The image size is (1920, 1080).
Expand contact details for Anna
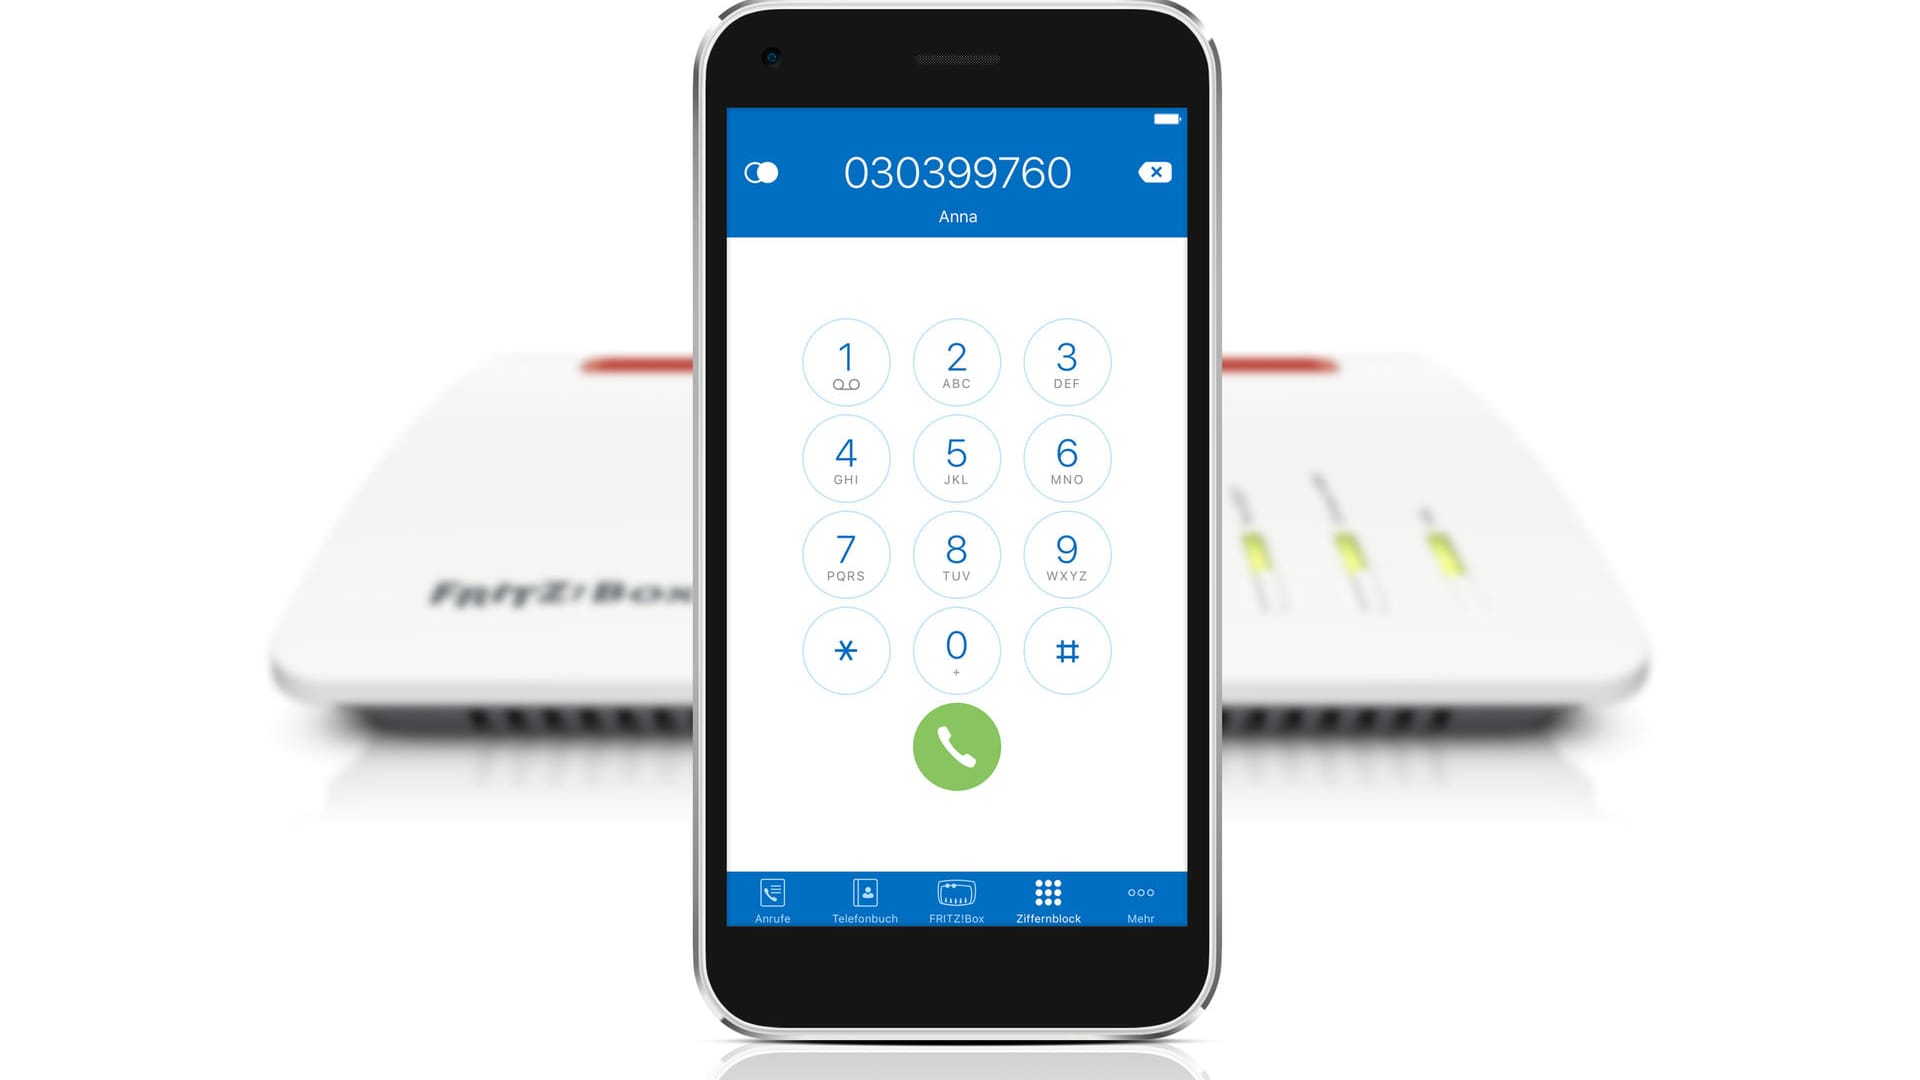pyautogui.click(x=957, y=215)
